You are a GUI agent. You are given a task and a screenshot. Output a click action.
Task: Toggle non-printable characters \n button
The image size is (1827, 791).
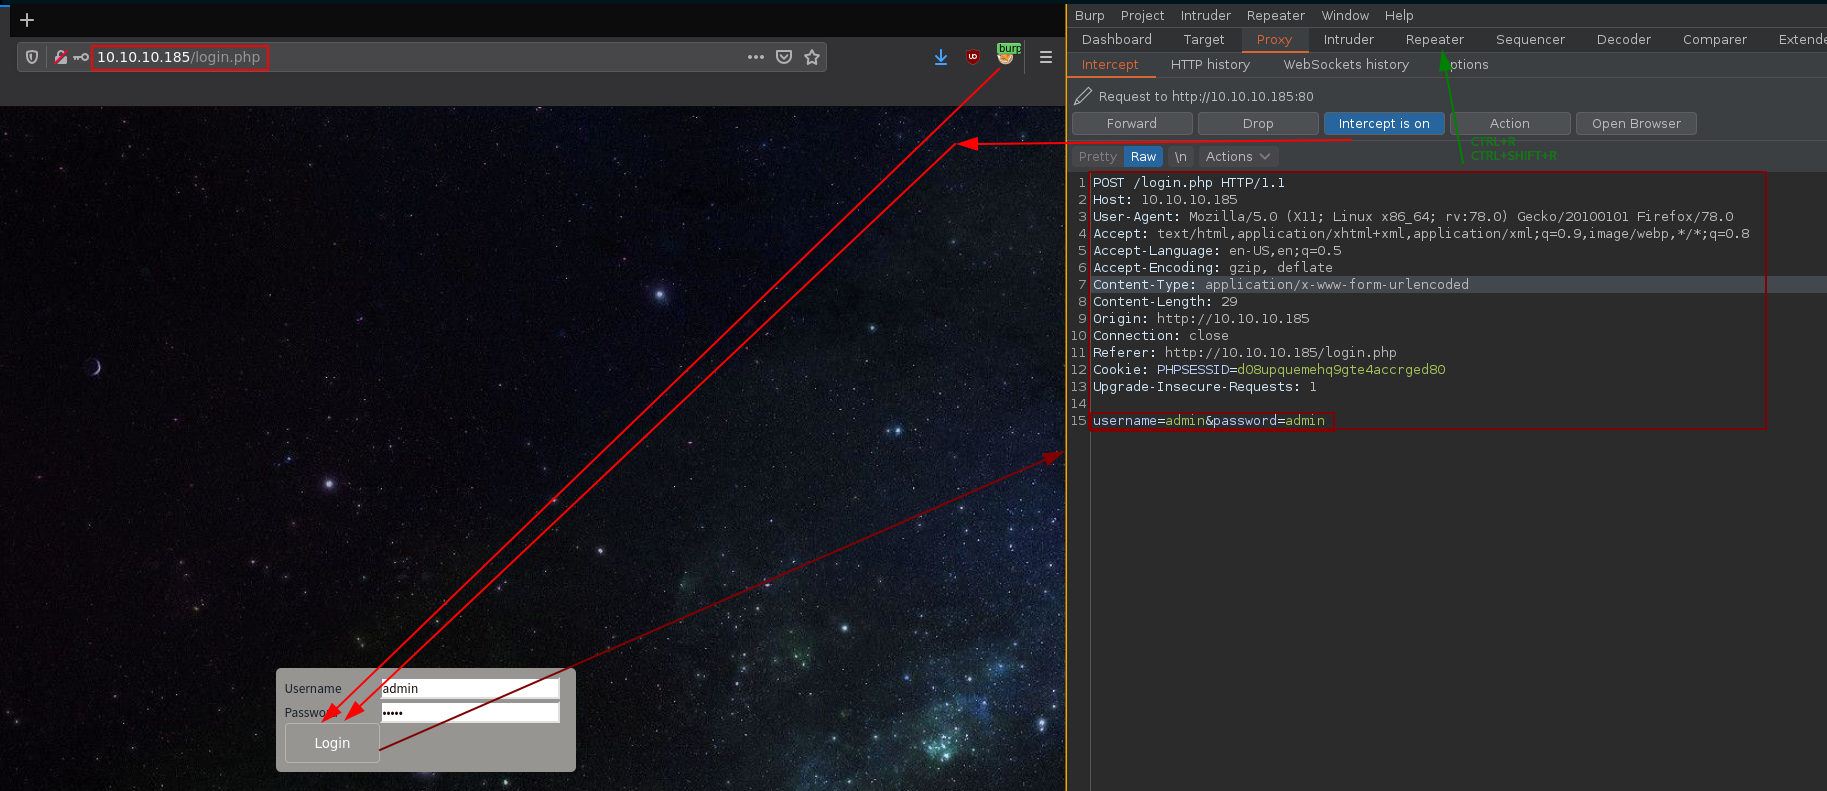1180,156
